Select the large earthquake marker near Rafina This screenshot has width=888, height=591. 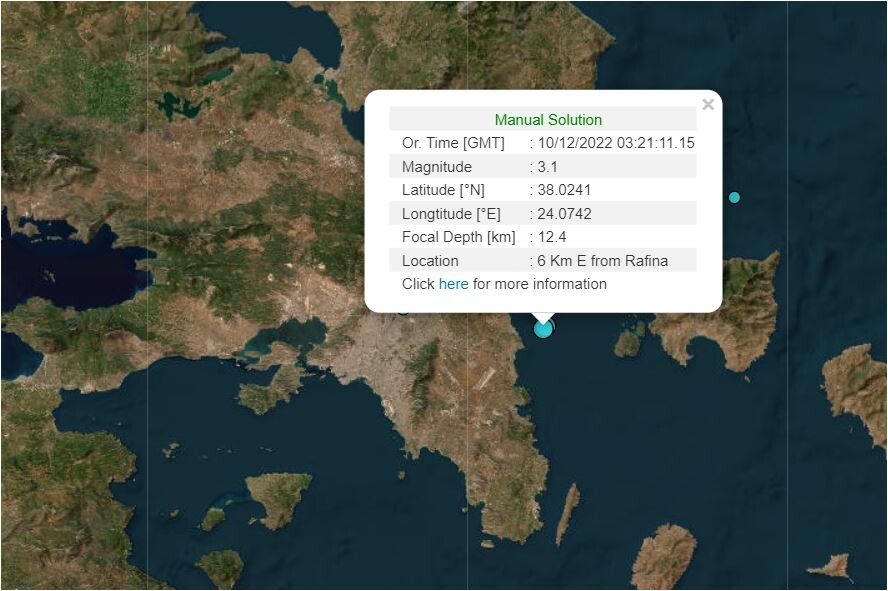pos(543,329)
